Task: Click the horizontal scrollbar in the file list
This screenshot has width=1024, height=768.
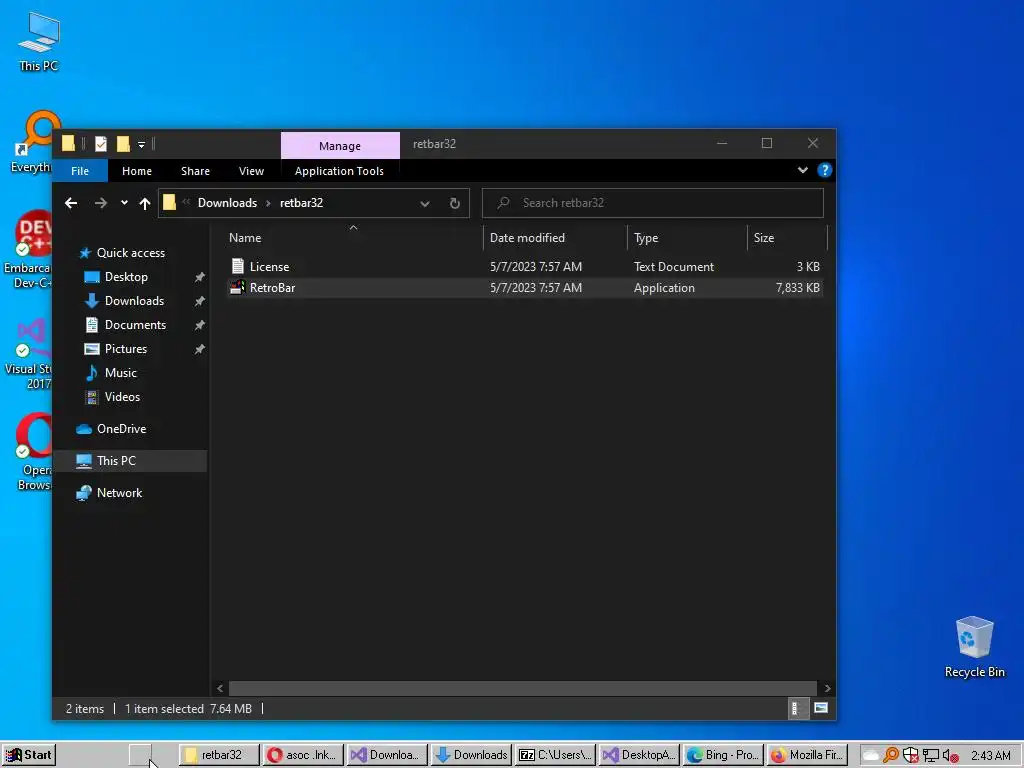Action: click(x=522, y=688)
